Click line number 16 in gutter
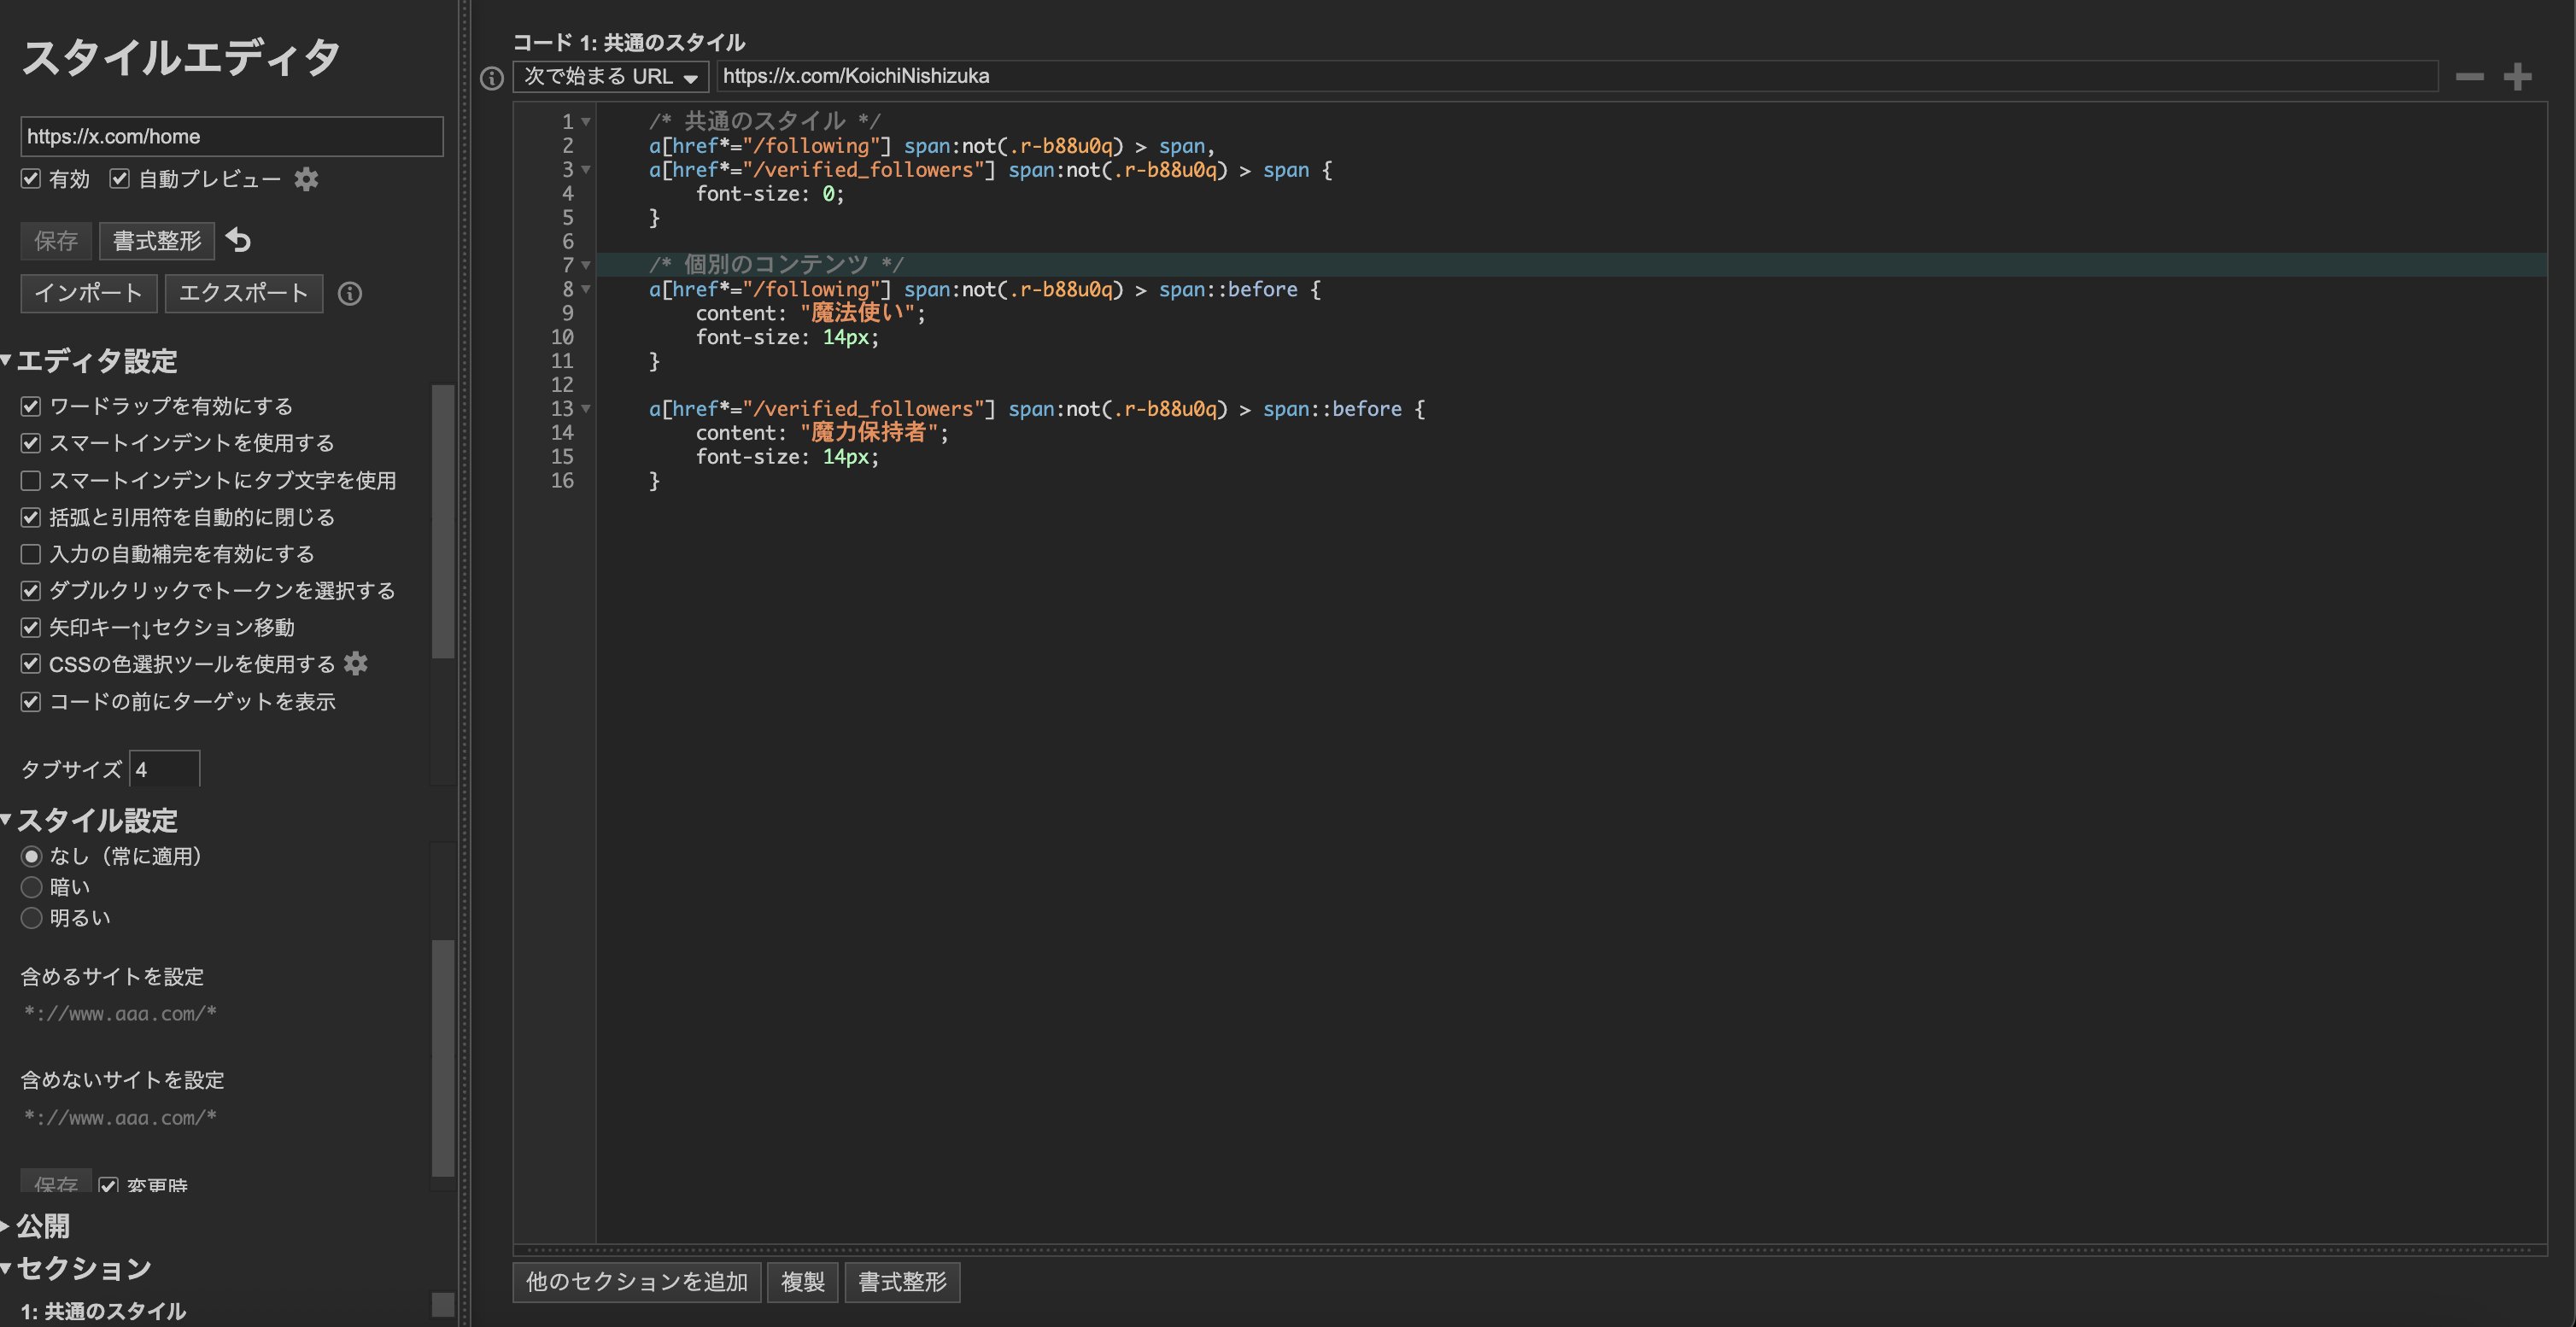 click(563, 481)
